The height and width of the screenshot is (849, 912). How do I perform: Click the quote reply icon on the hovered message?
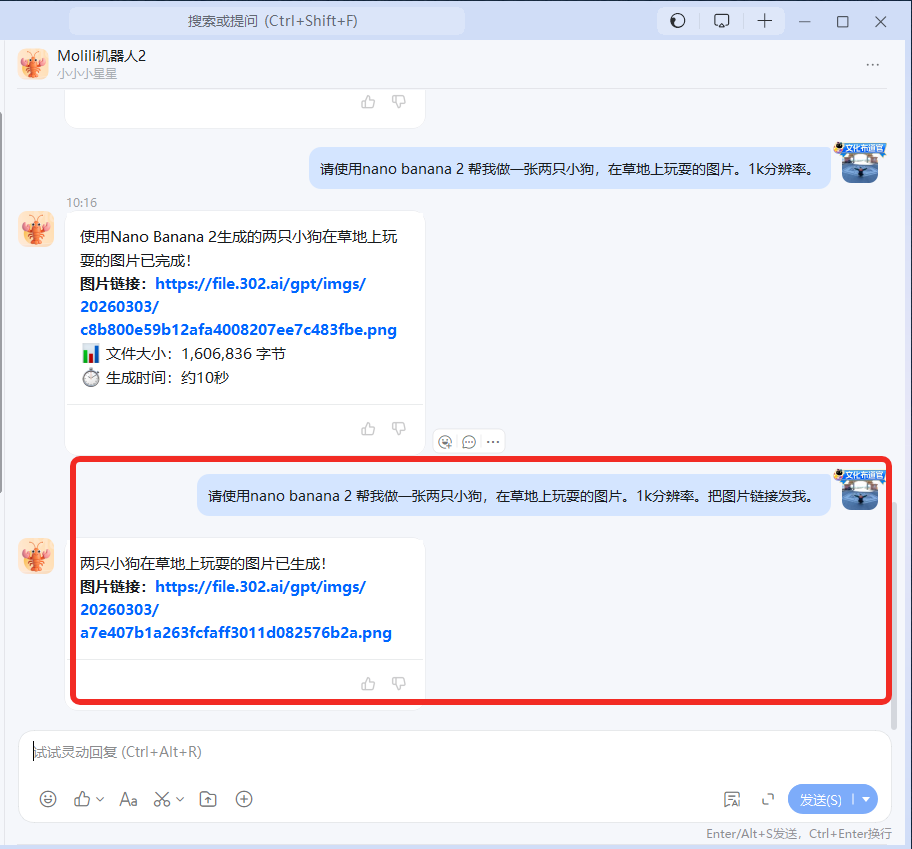(469, 441)
